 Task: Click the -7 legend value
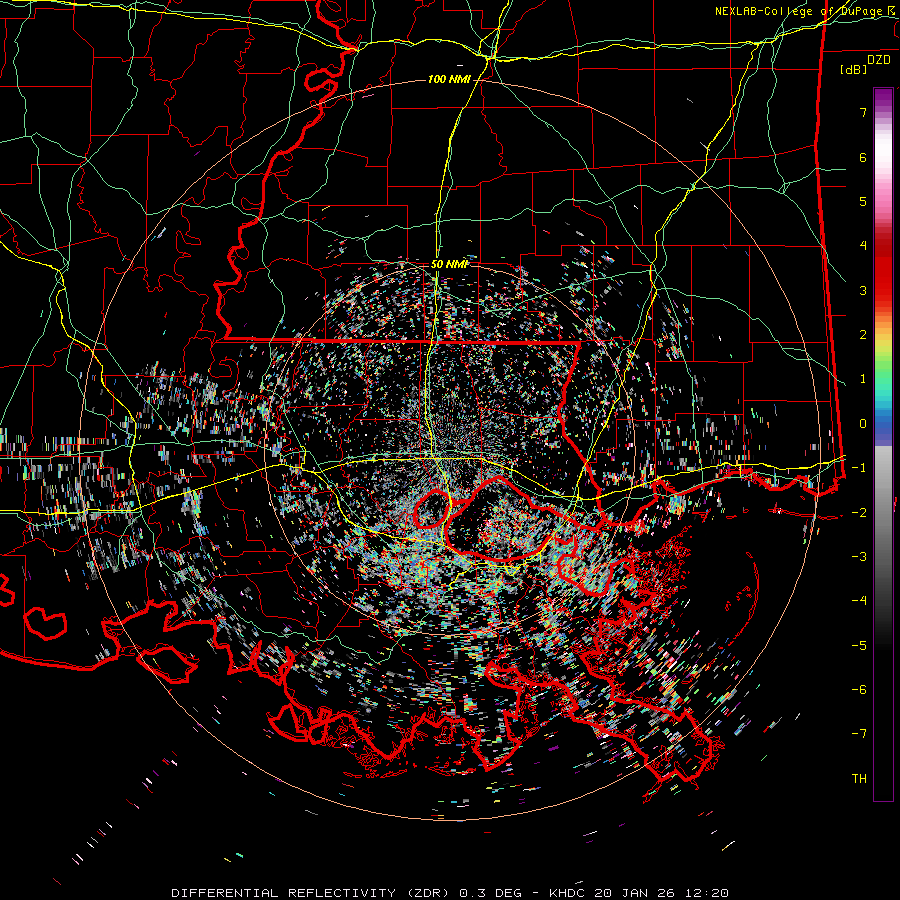[x=859, y=734]
